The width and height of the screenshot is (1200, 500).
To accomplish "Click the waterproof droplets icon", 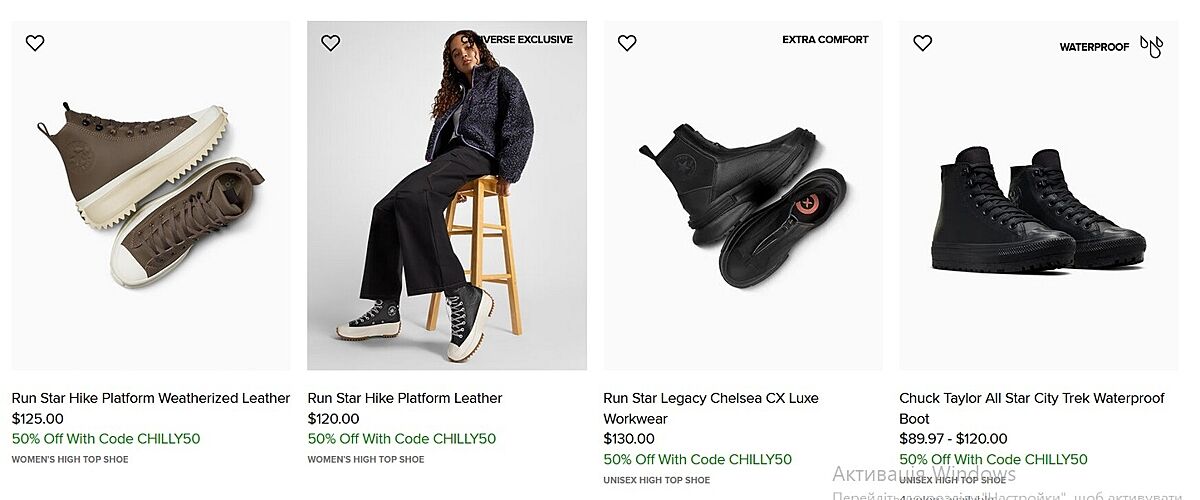I will [x=1152, y=46].
